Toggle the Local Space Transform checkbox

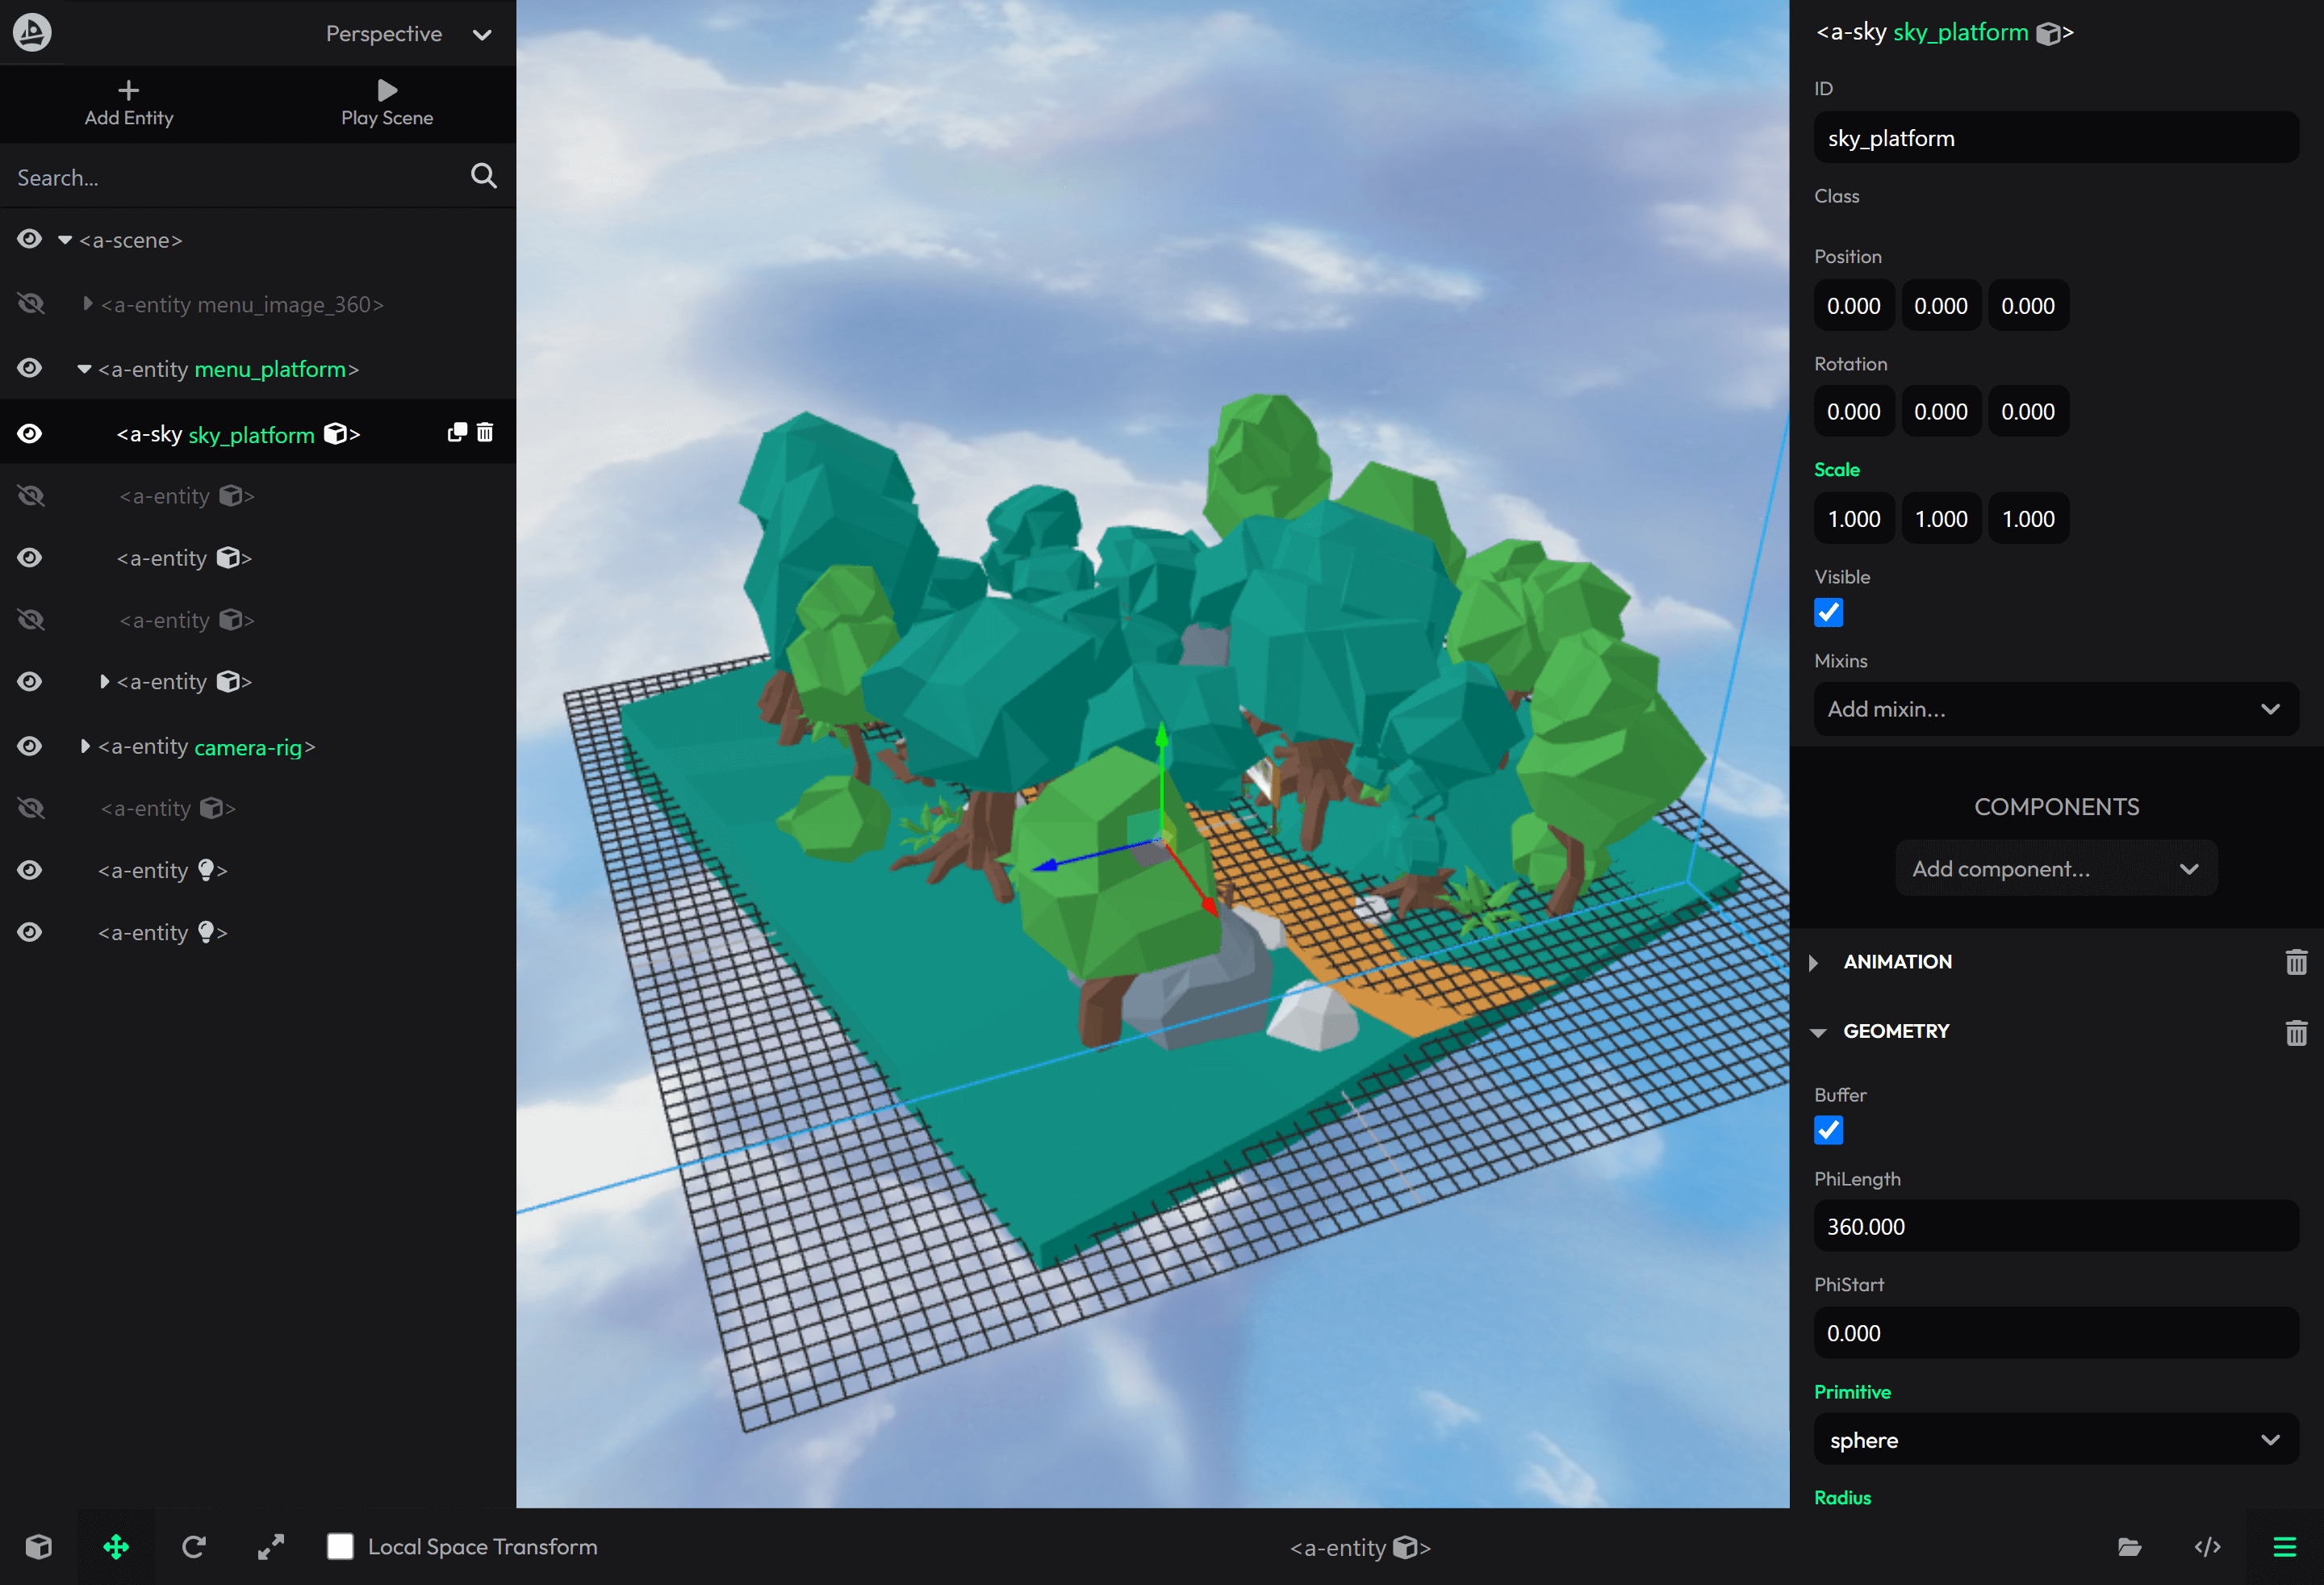click(340, 1546)
